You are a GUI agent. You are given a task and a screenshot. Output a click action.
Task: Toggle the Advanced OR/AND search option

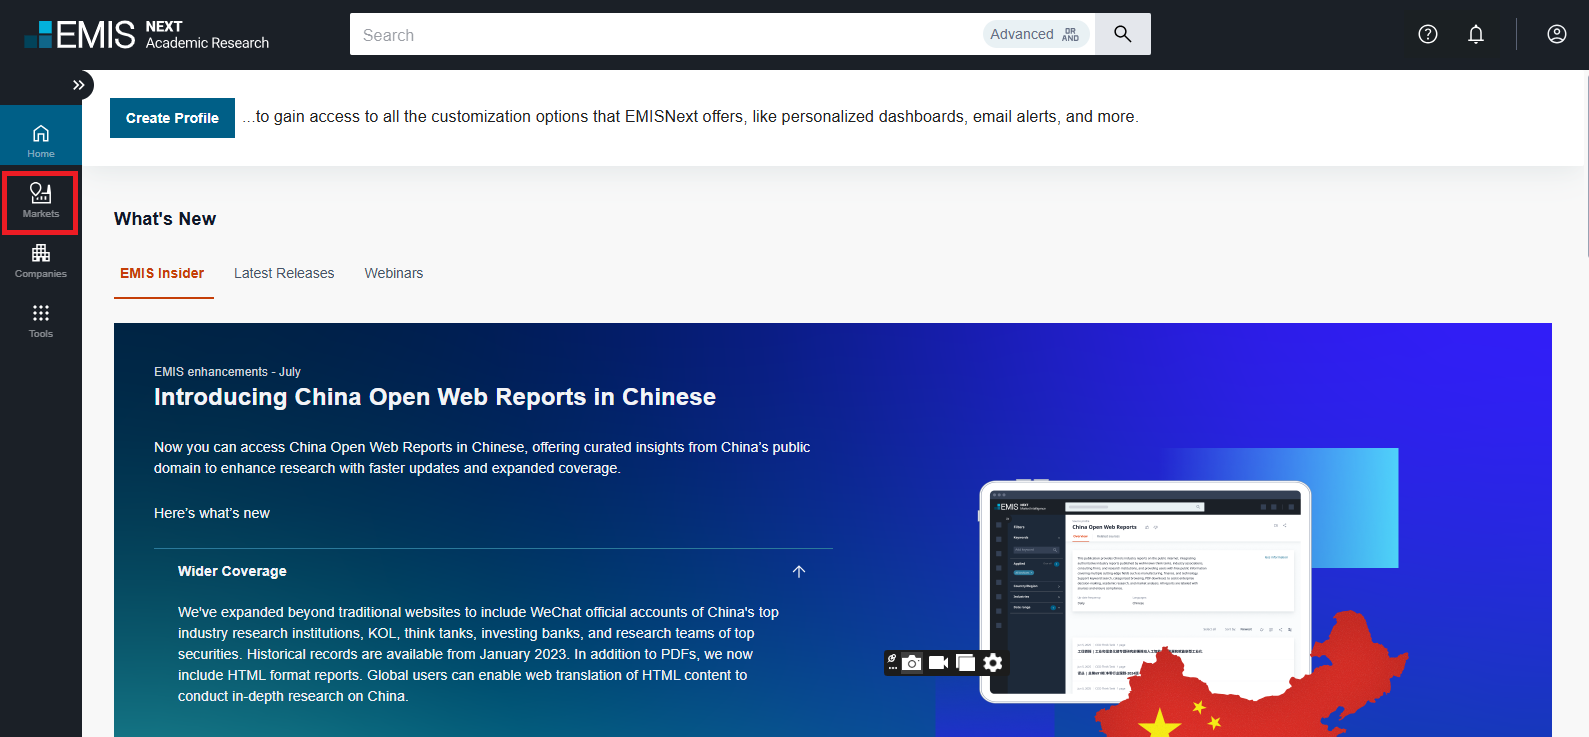(x=1035, y=34)
